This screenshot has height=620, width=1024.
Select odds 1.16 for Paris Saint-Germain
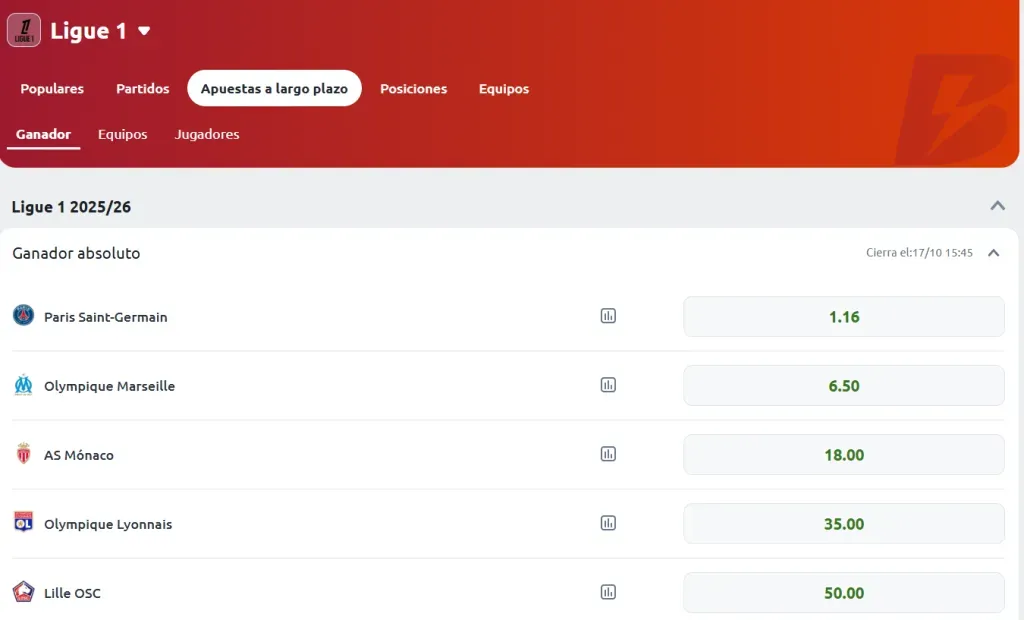click(843, 315)
